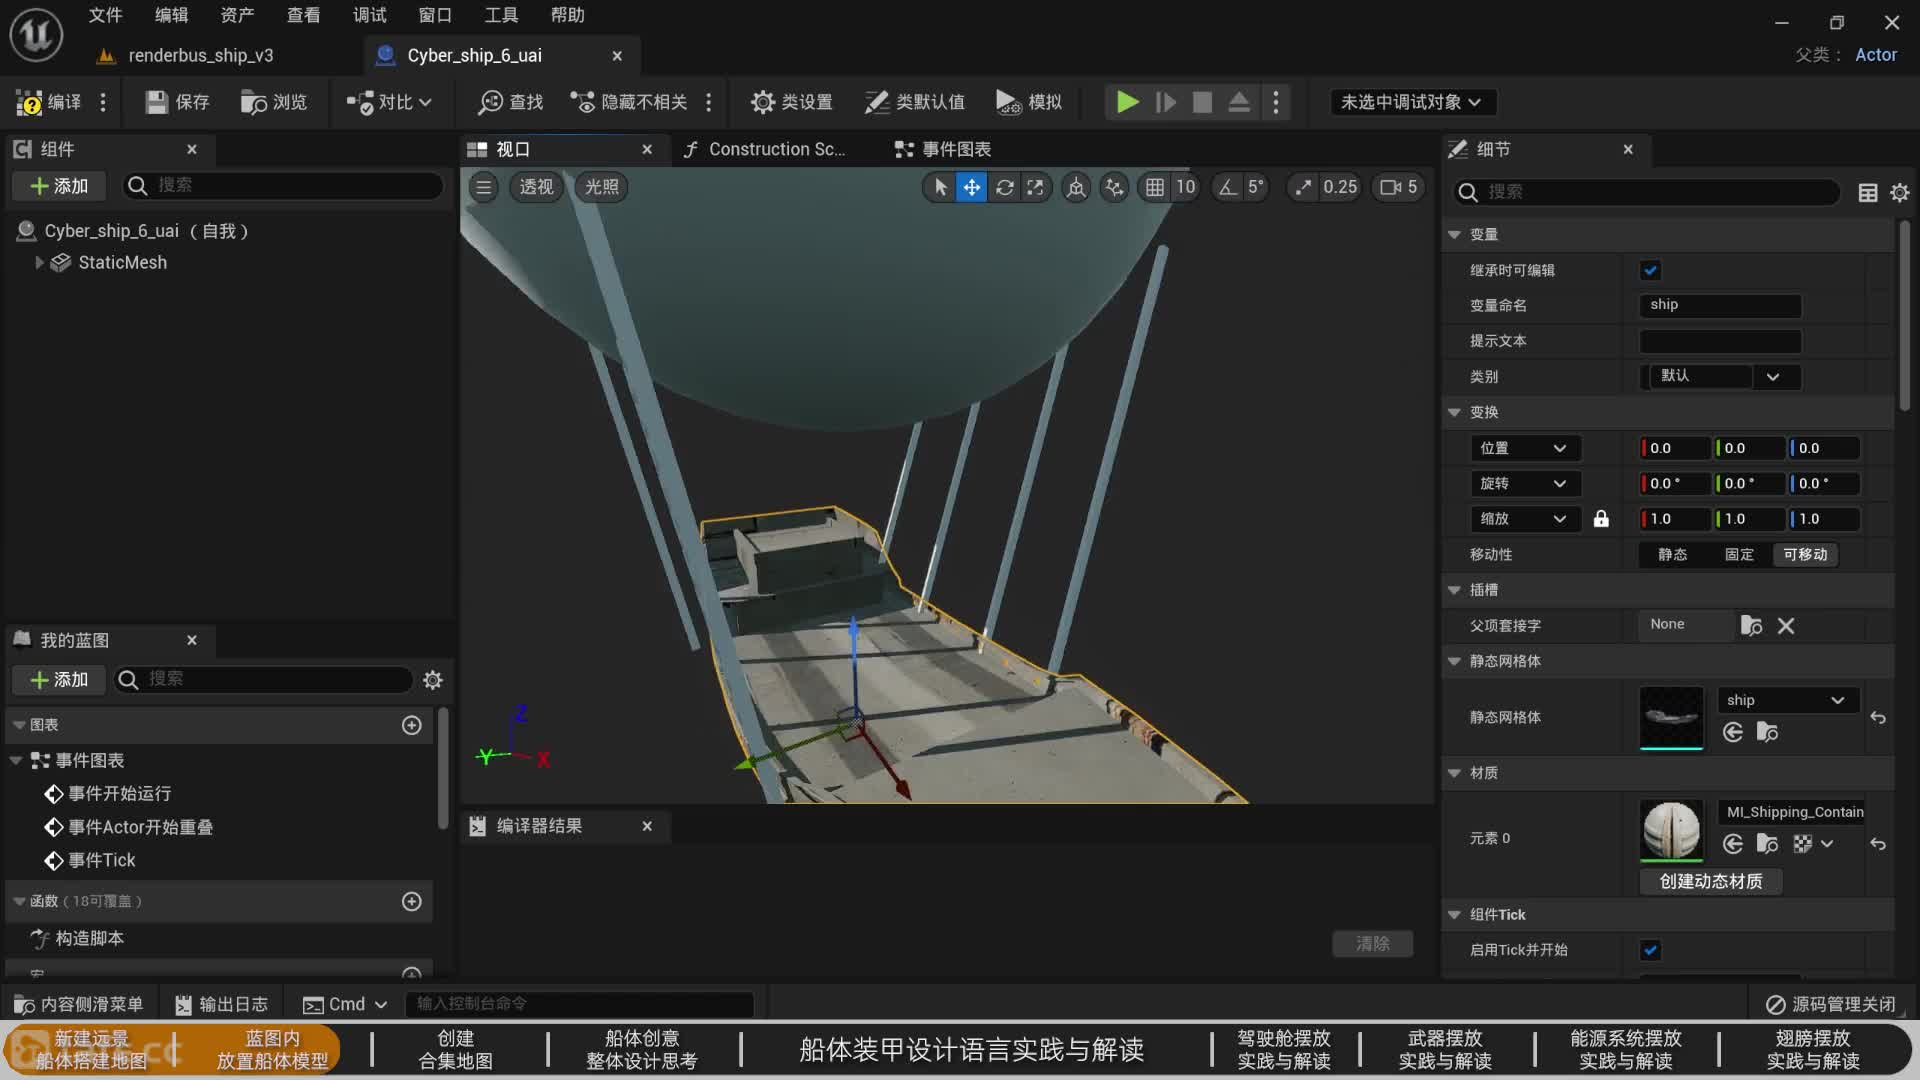Open camera speed setting
Viewport: 1920px width, 1080px height.
pos(1398,187)
